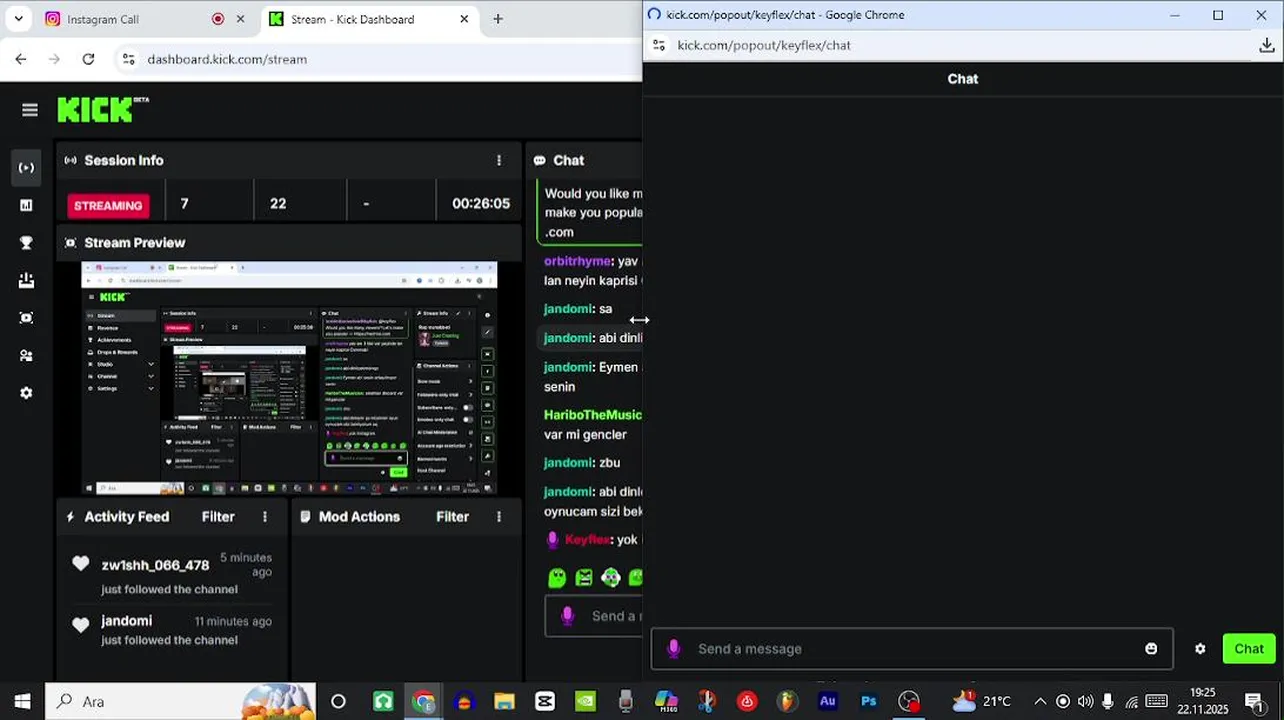Click HariboTheMusic username in dashboard chat
The height and width of the screenshot is (720, 1284).
(593, 414)
